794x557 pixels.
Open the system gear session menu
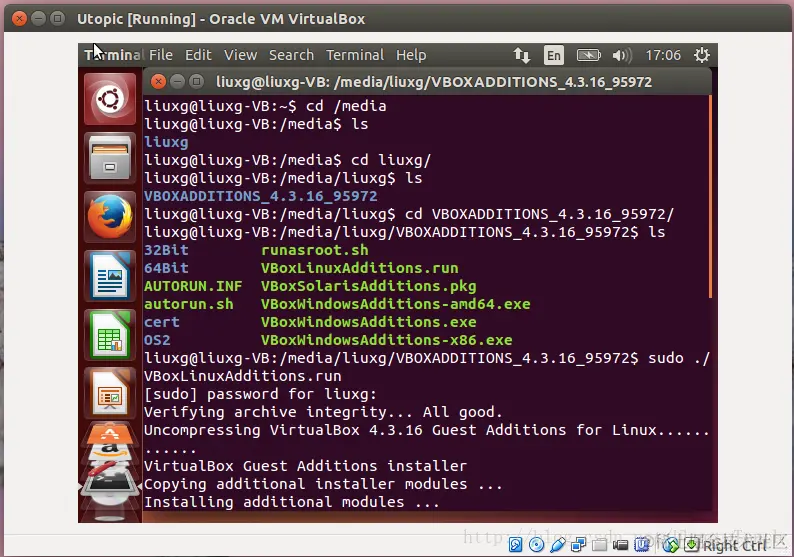(702, 55)
